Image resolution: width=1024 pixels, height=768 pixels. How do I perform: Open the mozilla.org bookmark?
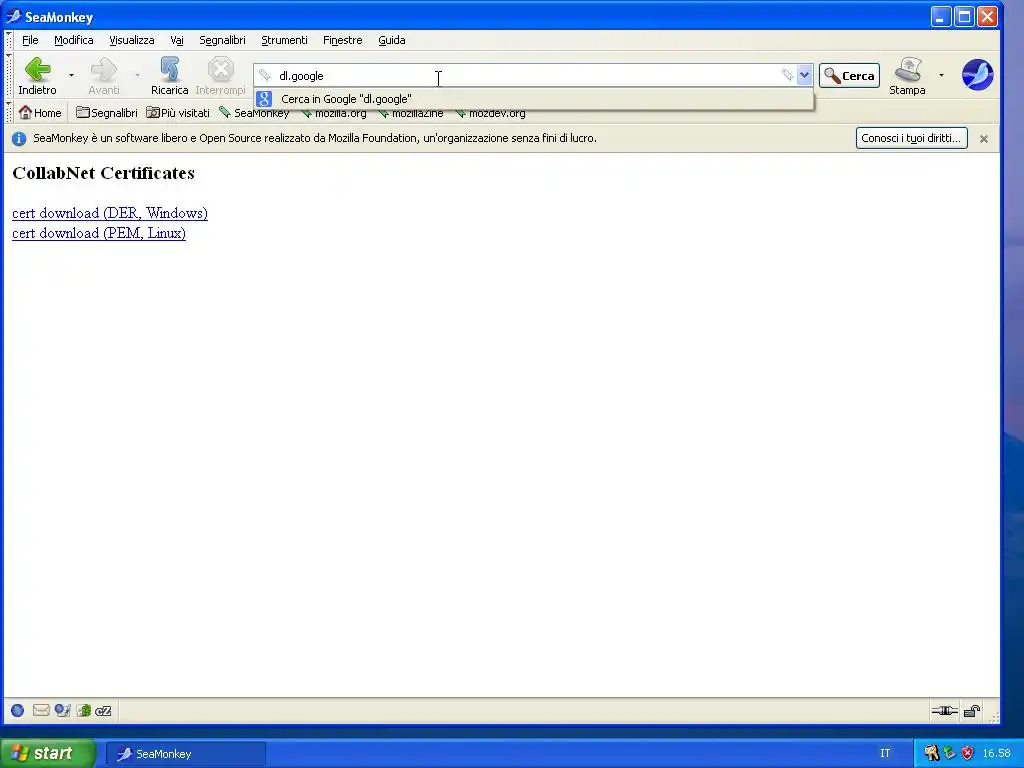coord(333,114)
